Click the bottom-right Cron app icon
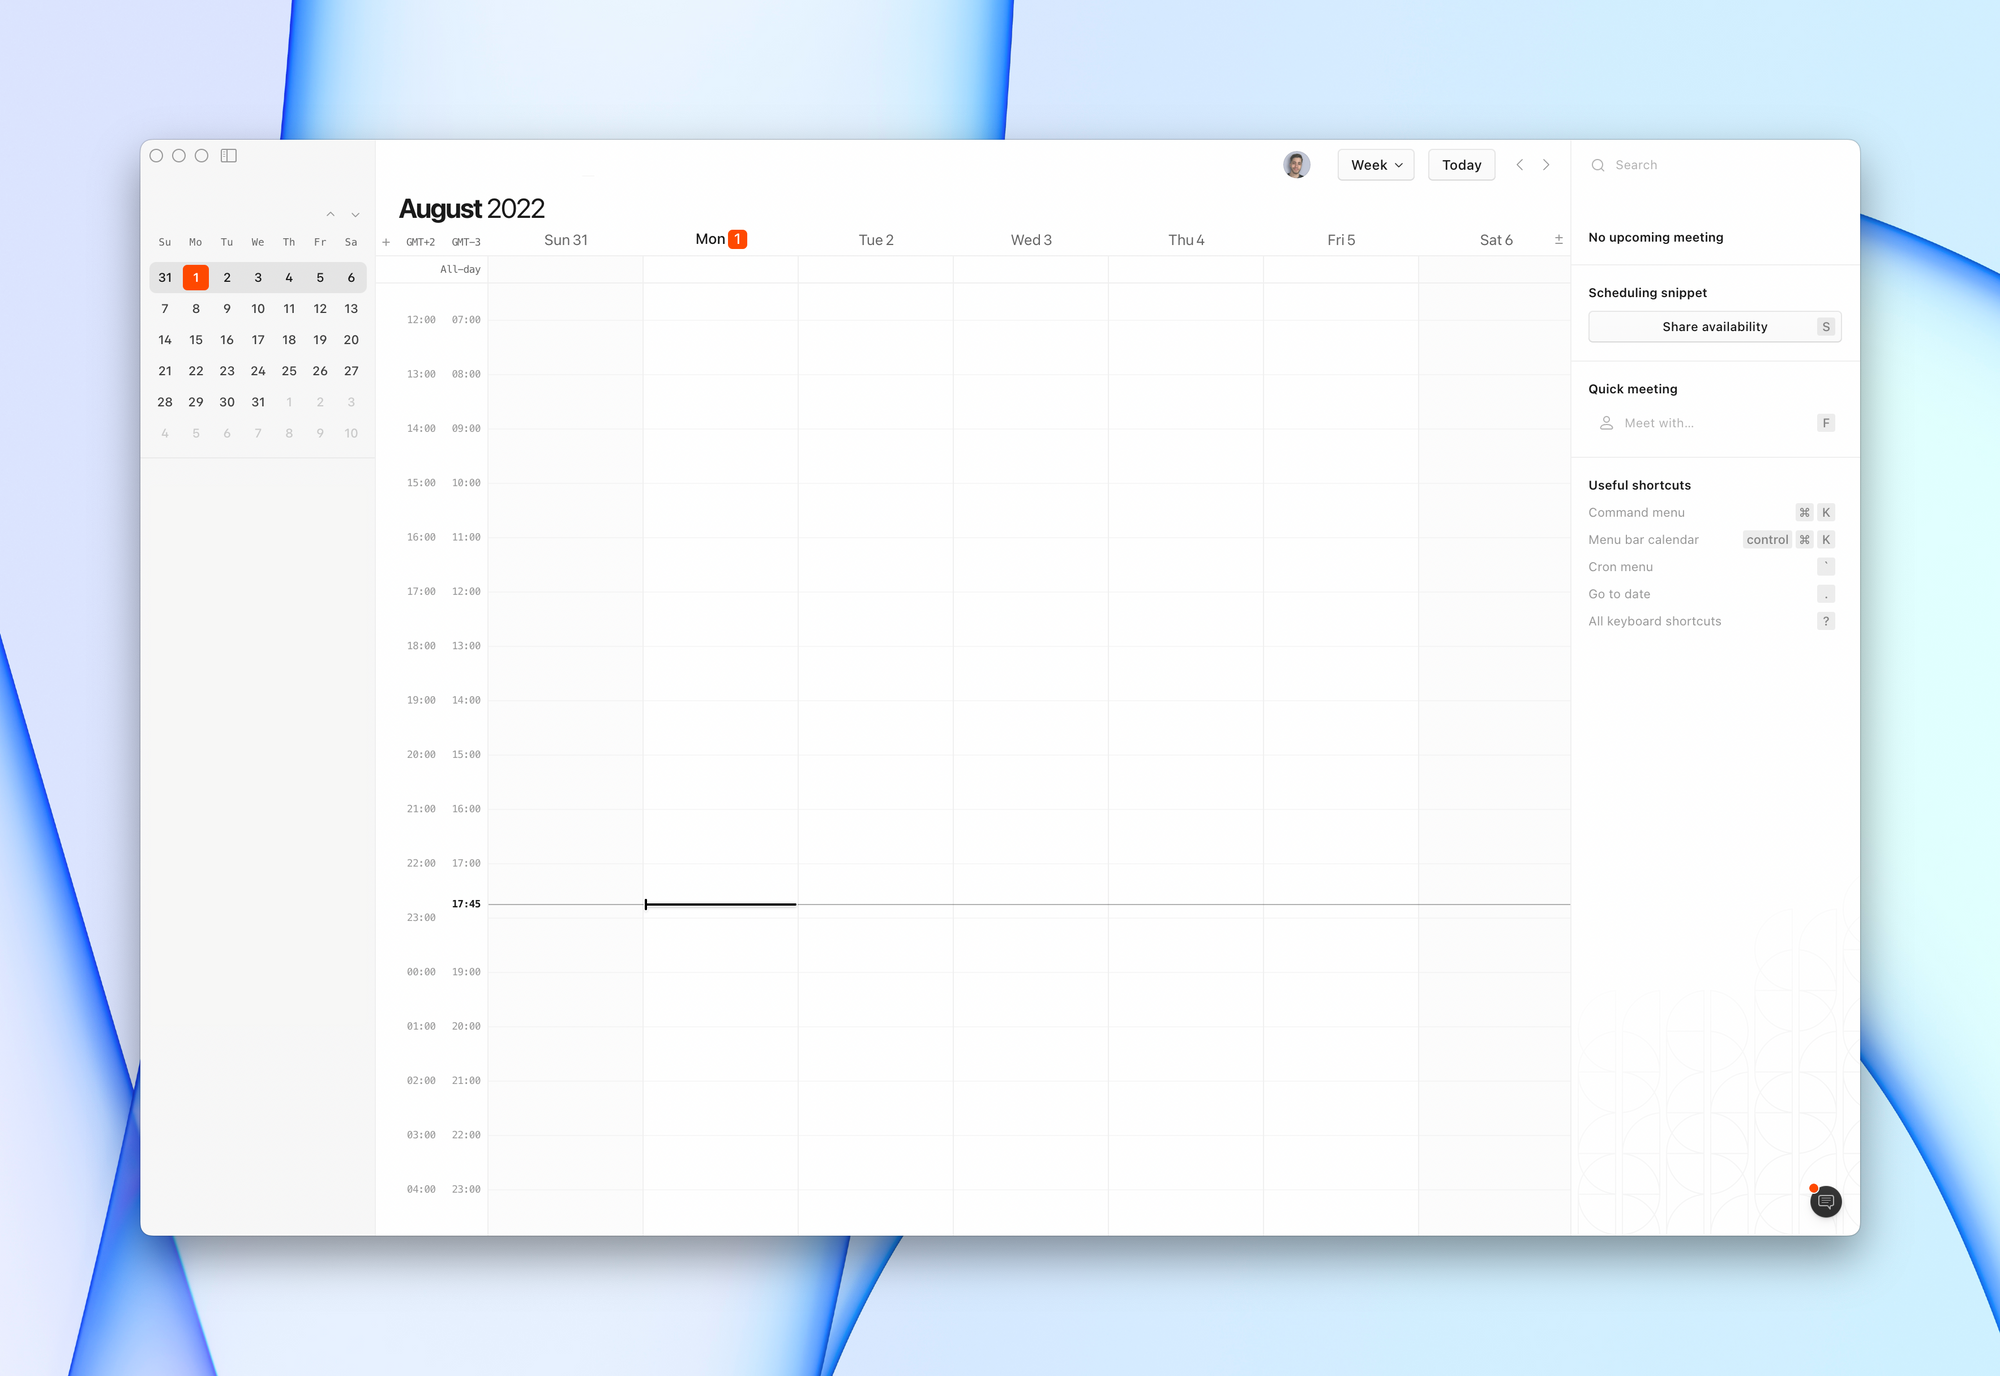2000x1376 pixels. (1824, 1201)
